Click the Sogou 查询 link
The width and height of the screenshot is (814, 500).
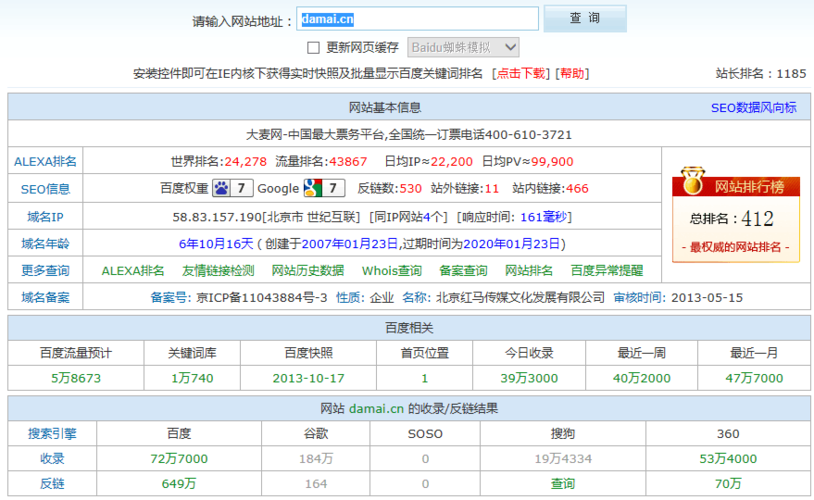(563, 483)
